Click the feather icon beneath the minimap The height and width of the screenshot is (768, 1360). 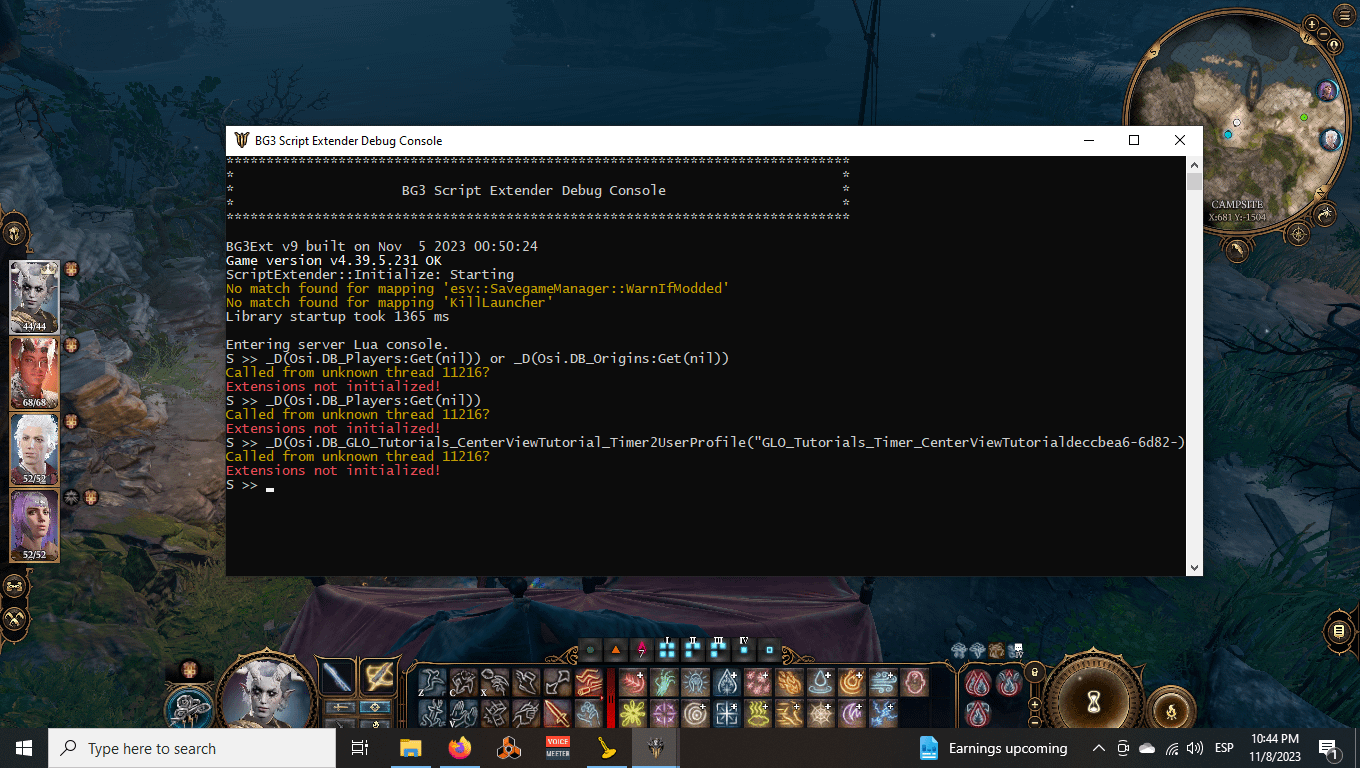click(1237, 250)
